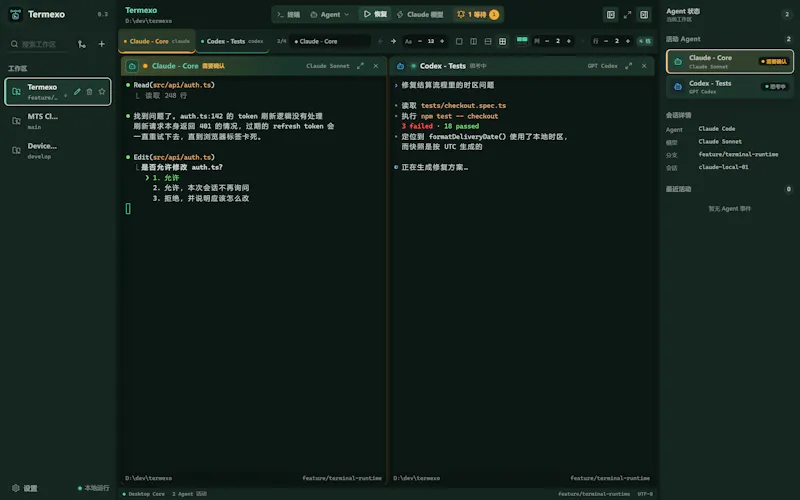This screenshot has width=800, height=500.
Task: Switch to the Claude - Core tab
Action: [x=157, y=41]
